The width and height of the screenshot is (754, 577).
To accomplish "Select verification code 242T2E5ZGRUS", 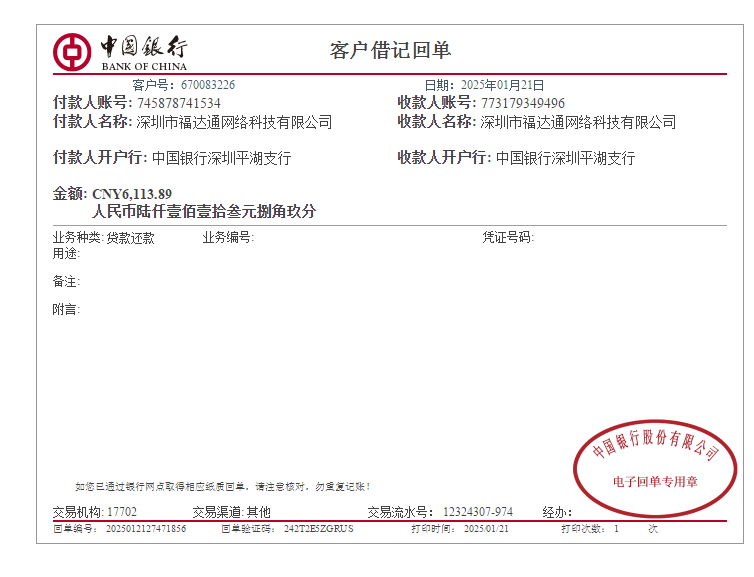I will tap(318, 529).
